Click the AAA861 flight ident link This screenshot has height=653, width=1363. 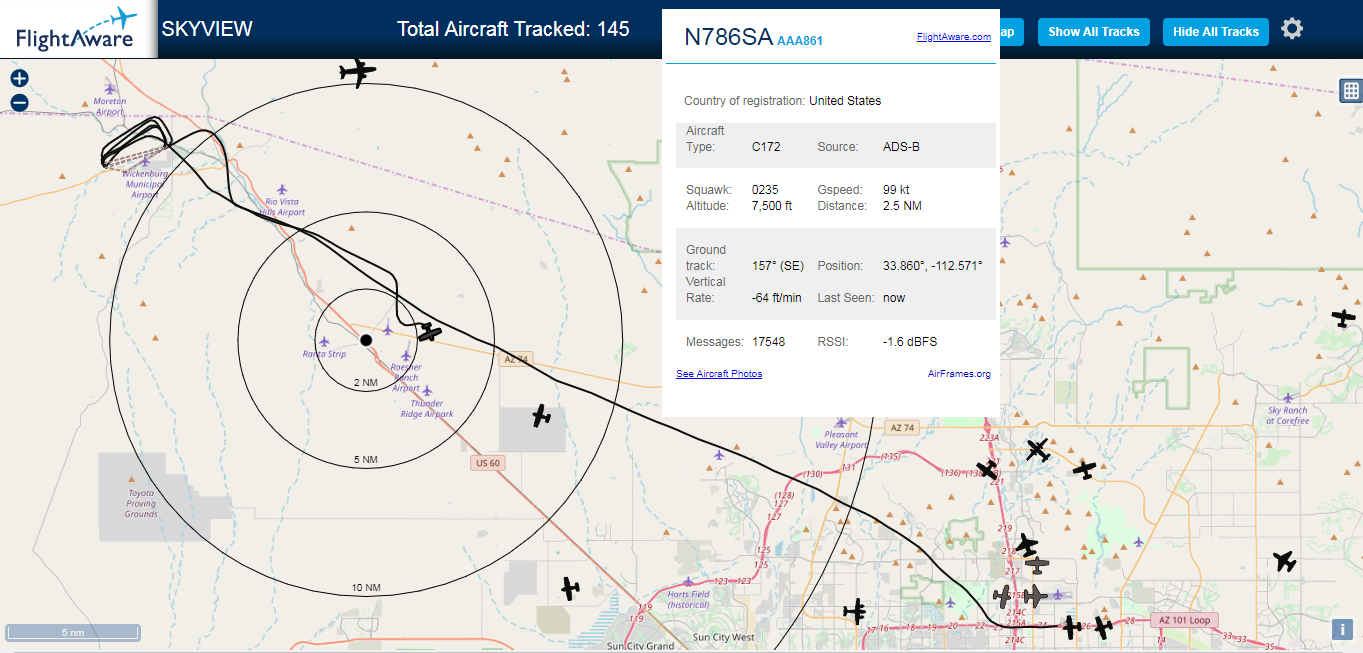tap(800, 41)
